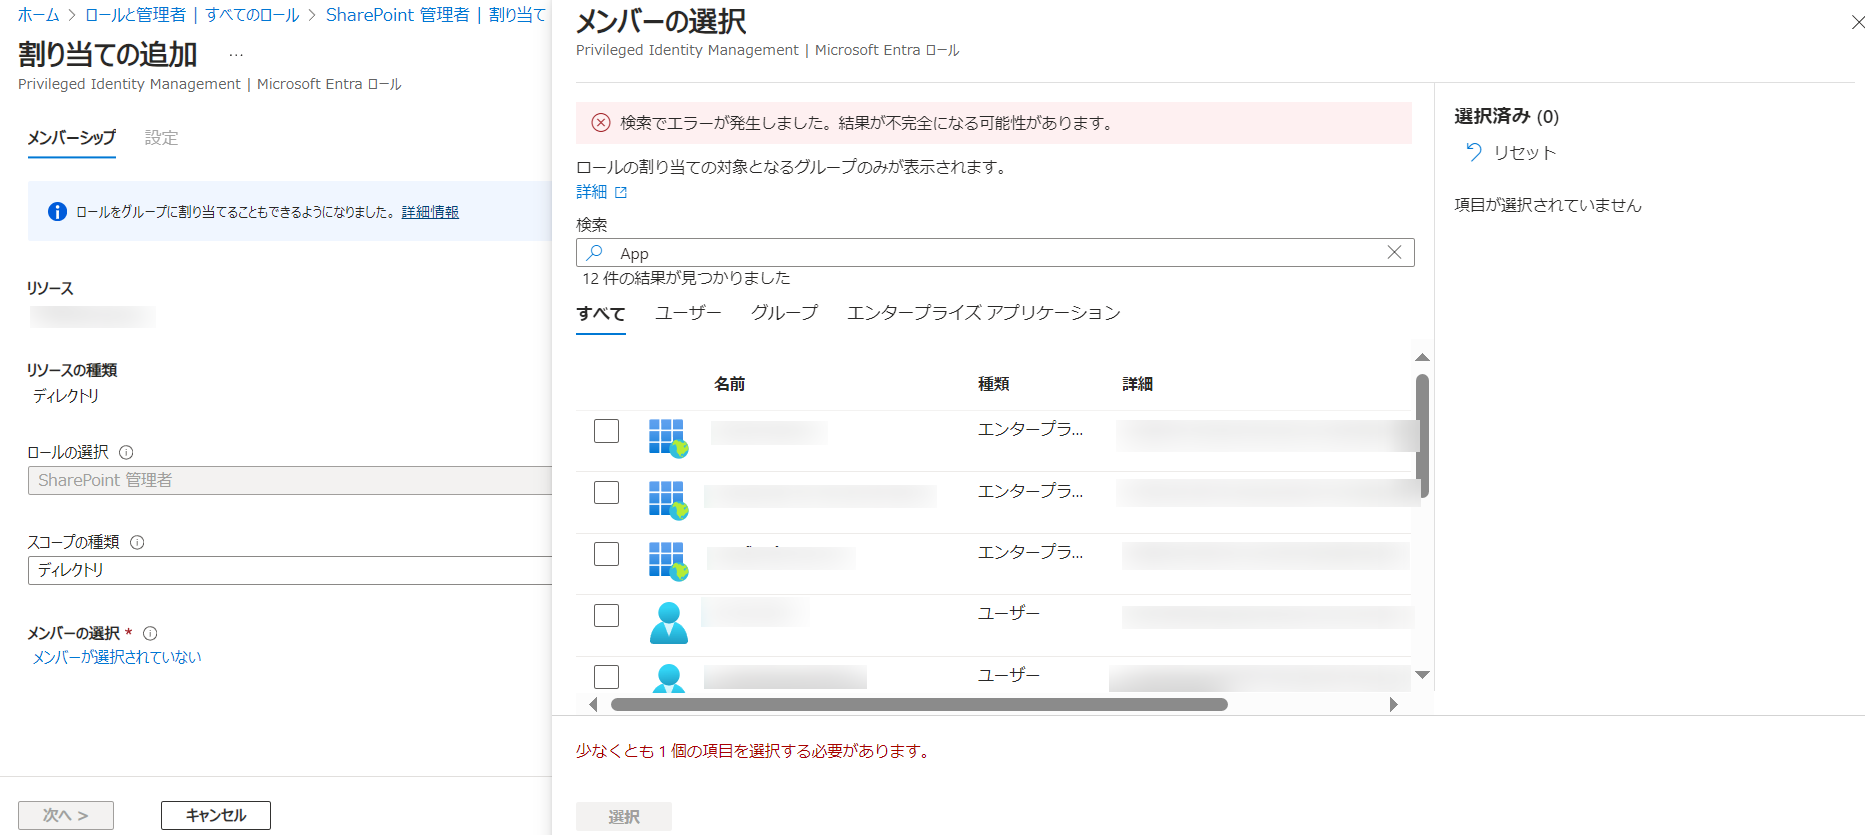Viewport: 1865px width, 835px height.
Task: Click the 種類 column header
Action: 994,384
